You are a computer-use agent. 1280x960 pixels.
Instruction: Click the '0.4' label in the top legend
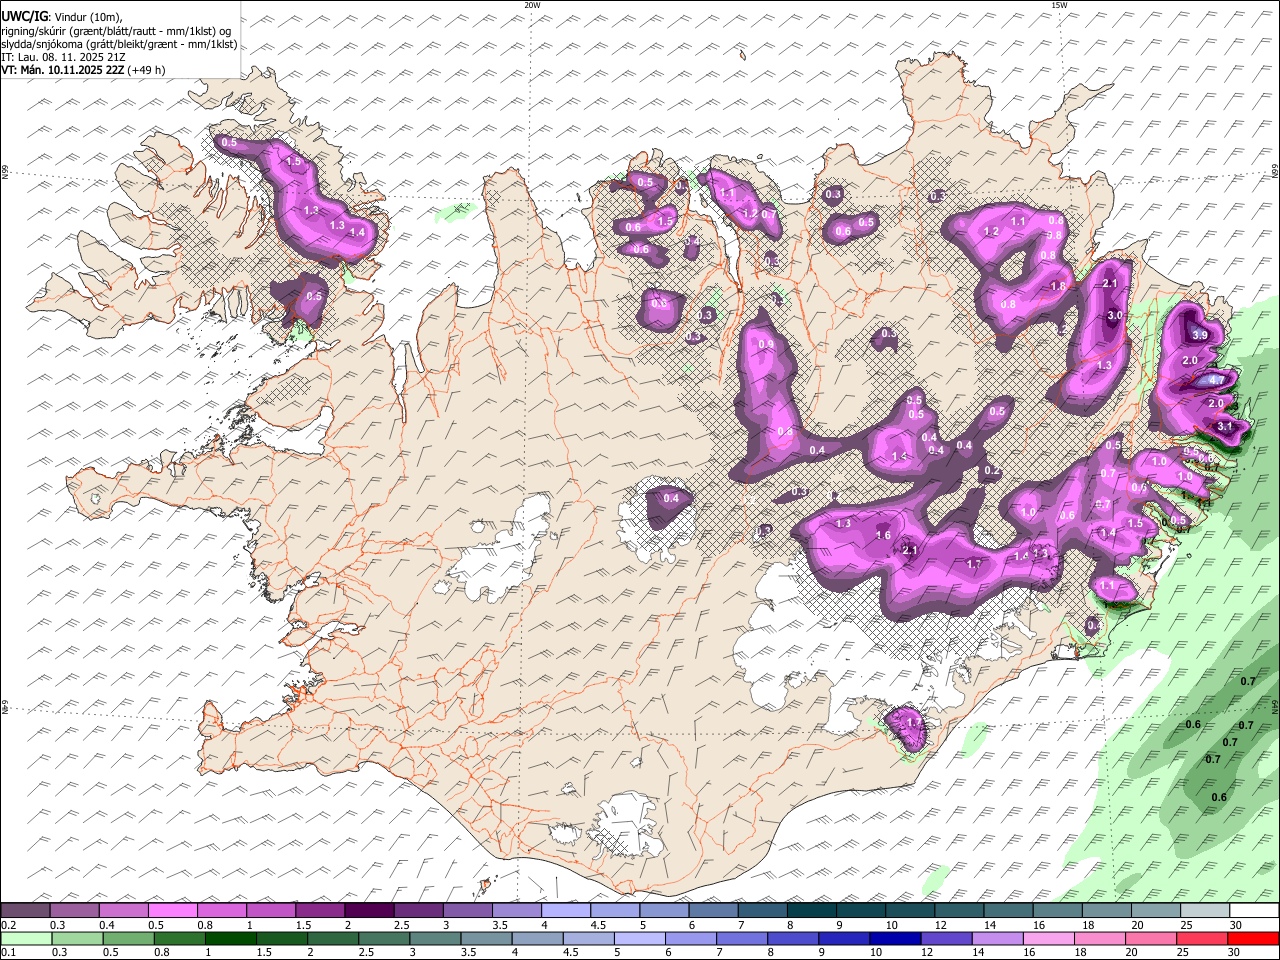tap(107, 925)
